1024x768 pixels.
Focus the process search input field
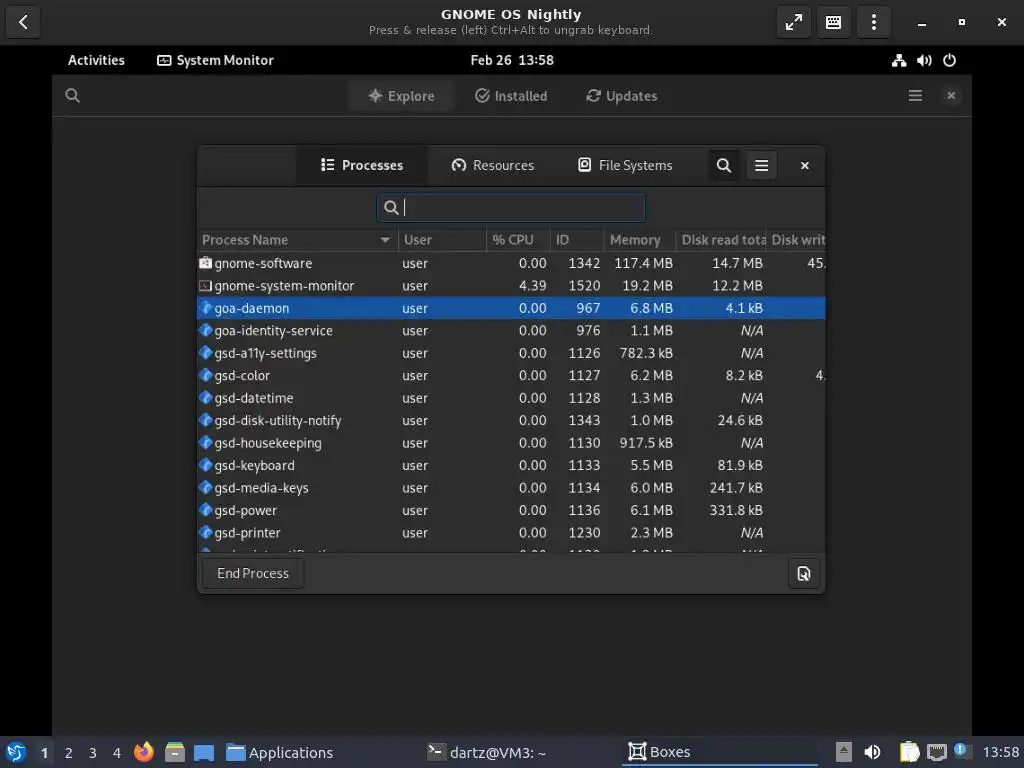(511, 208)
